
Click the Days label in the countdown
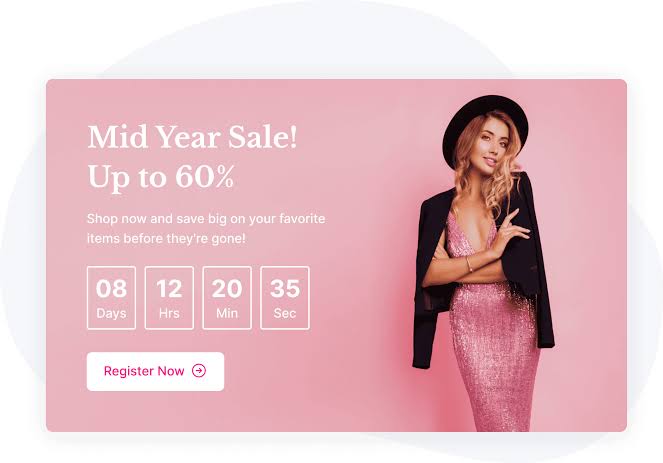111,314
